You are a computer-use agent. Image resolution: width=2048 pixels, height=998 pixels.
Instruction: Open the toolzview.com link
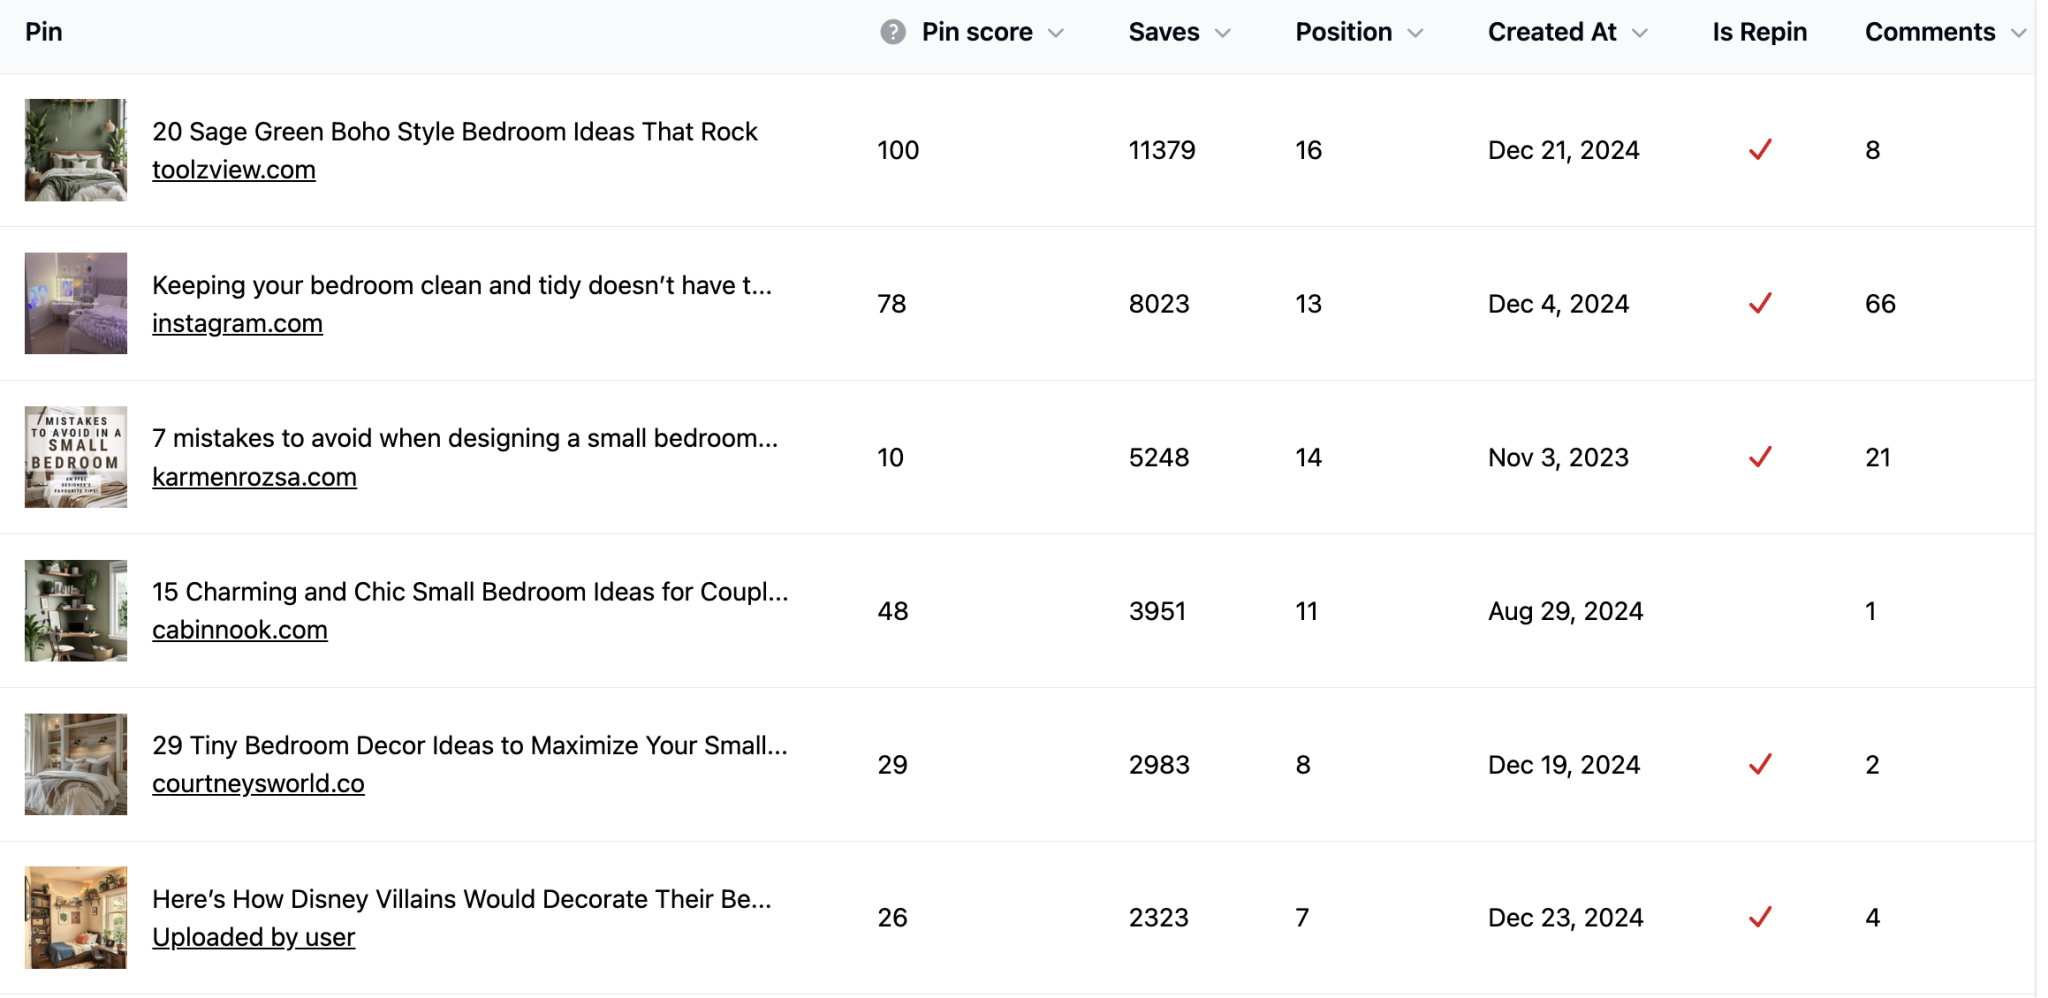point(233,169)
